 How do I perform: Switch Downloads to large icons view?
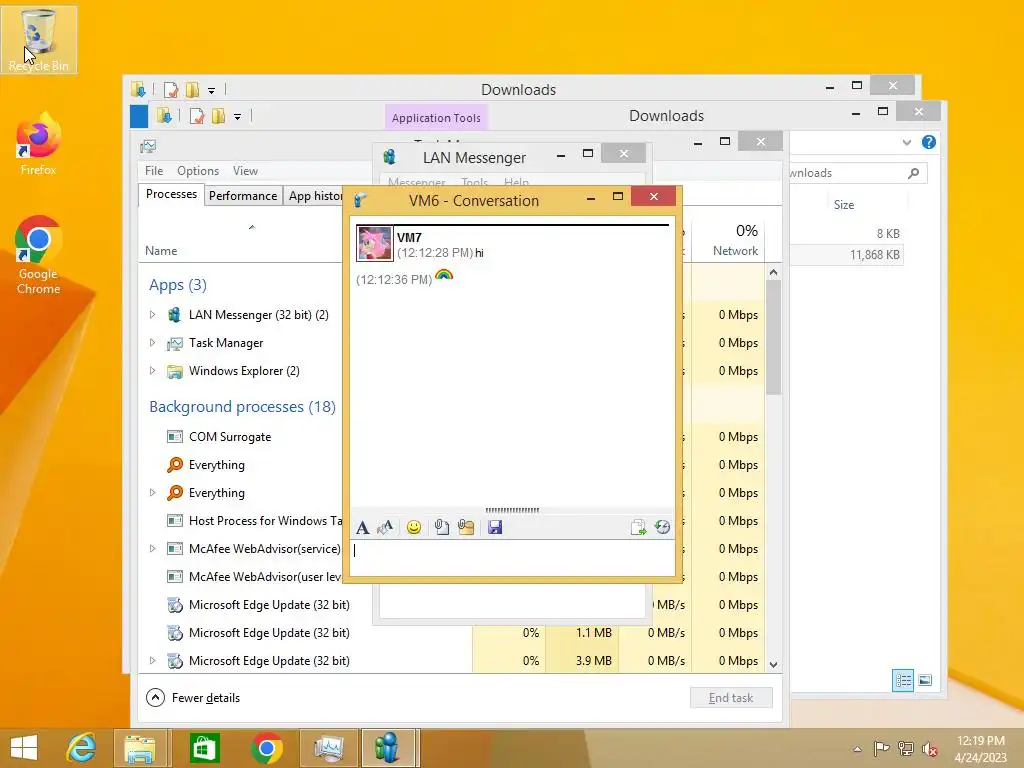pyautogui.click(x=925, y=680)
